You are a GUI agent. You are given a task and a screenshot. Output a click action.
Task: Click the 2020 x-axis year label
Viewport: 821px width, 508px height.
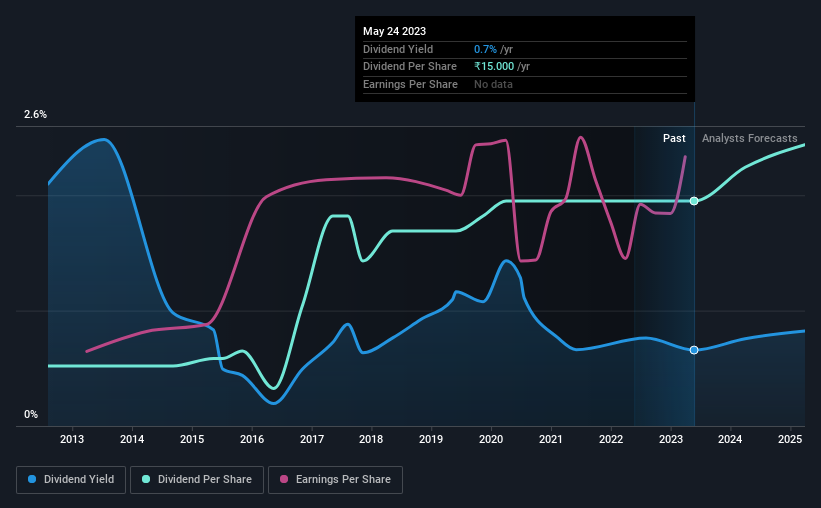tap(491, 439)
